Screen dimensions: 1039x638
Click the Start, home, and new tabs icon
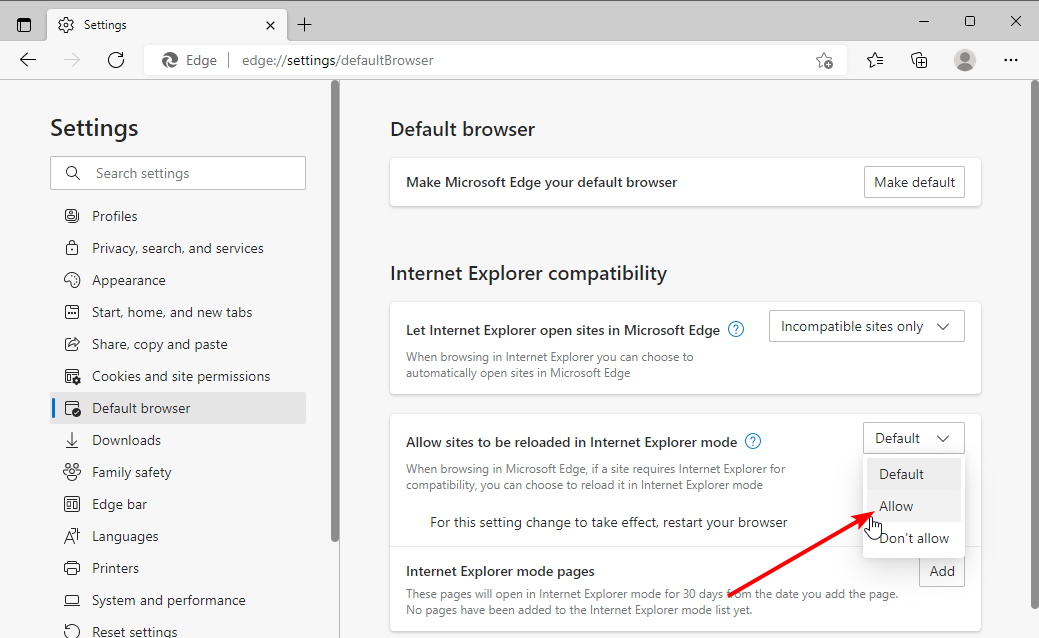[72, 312]
